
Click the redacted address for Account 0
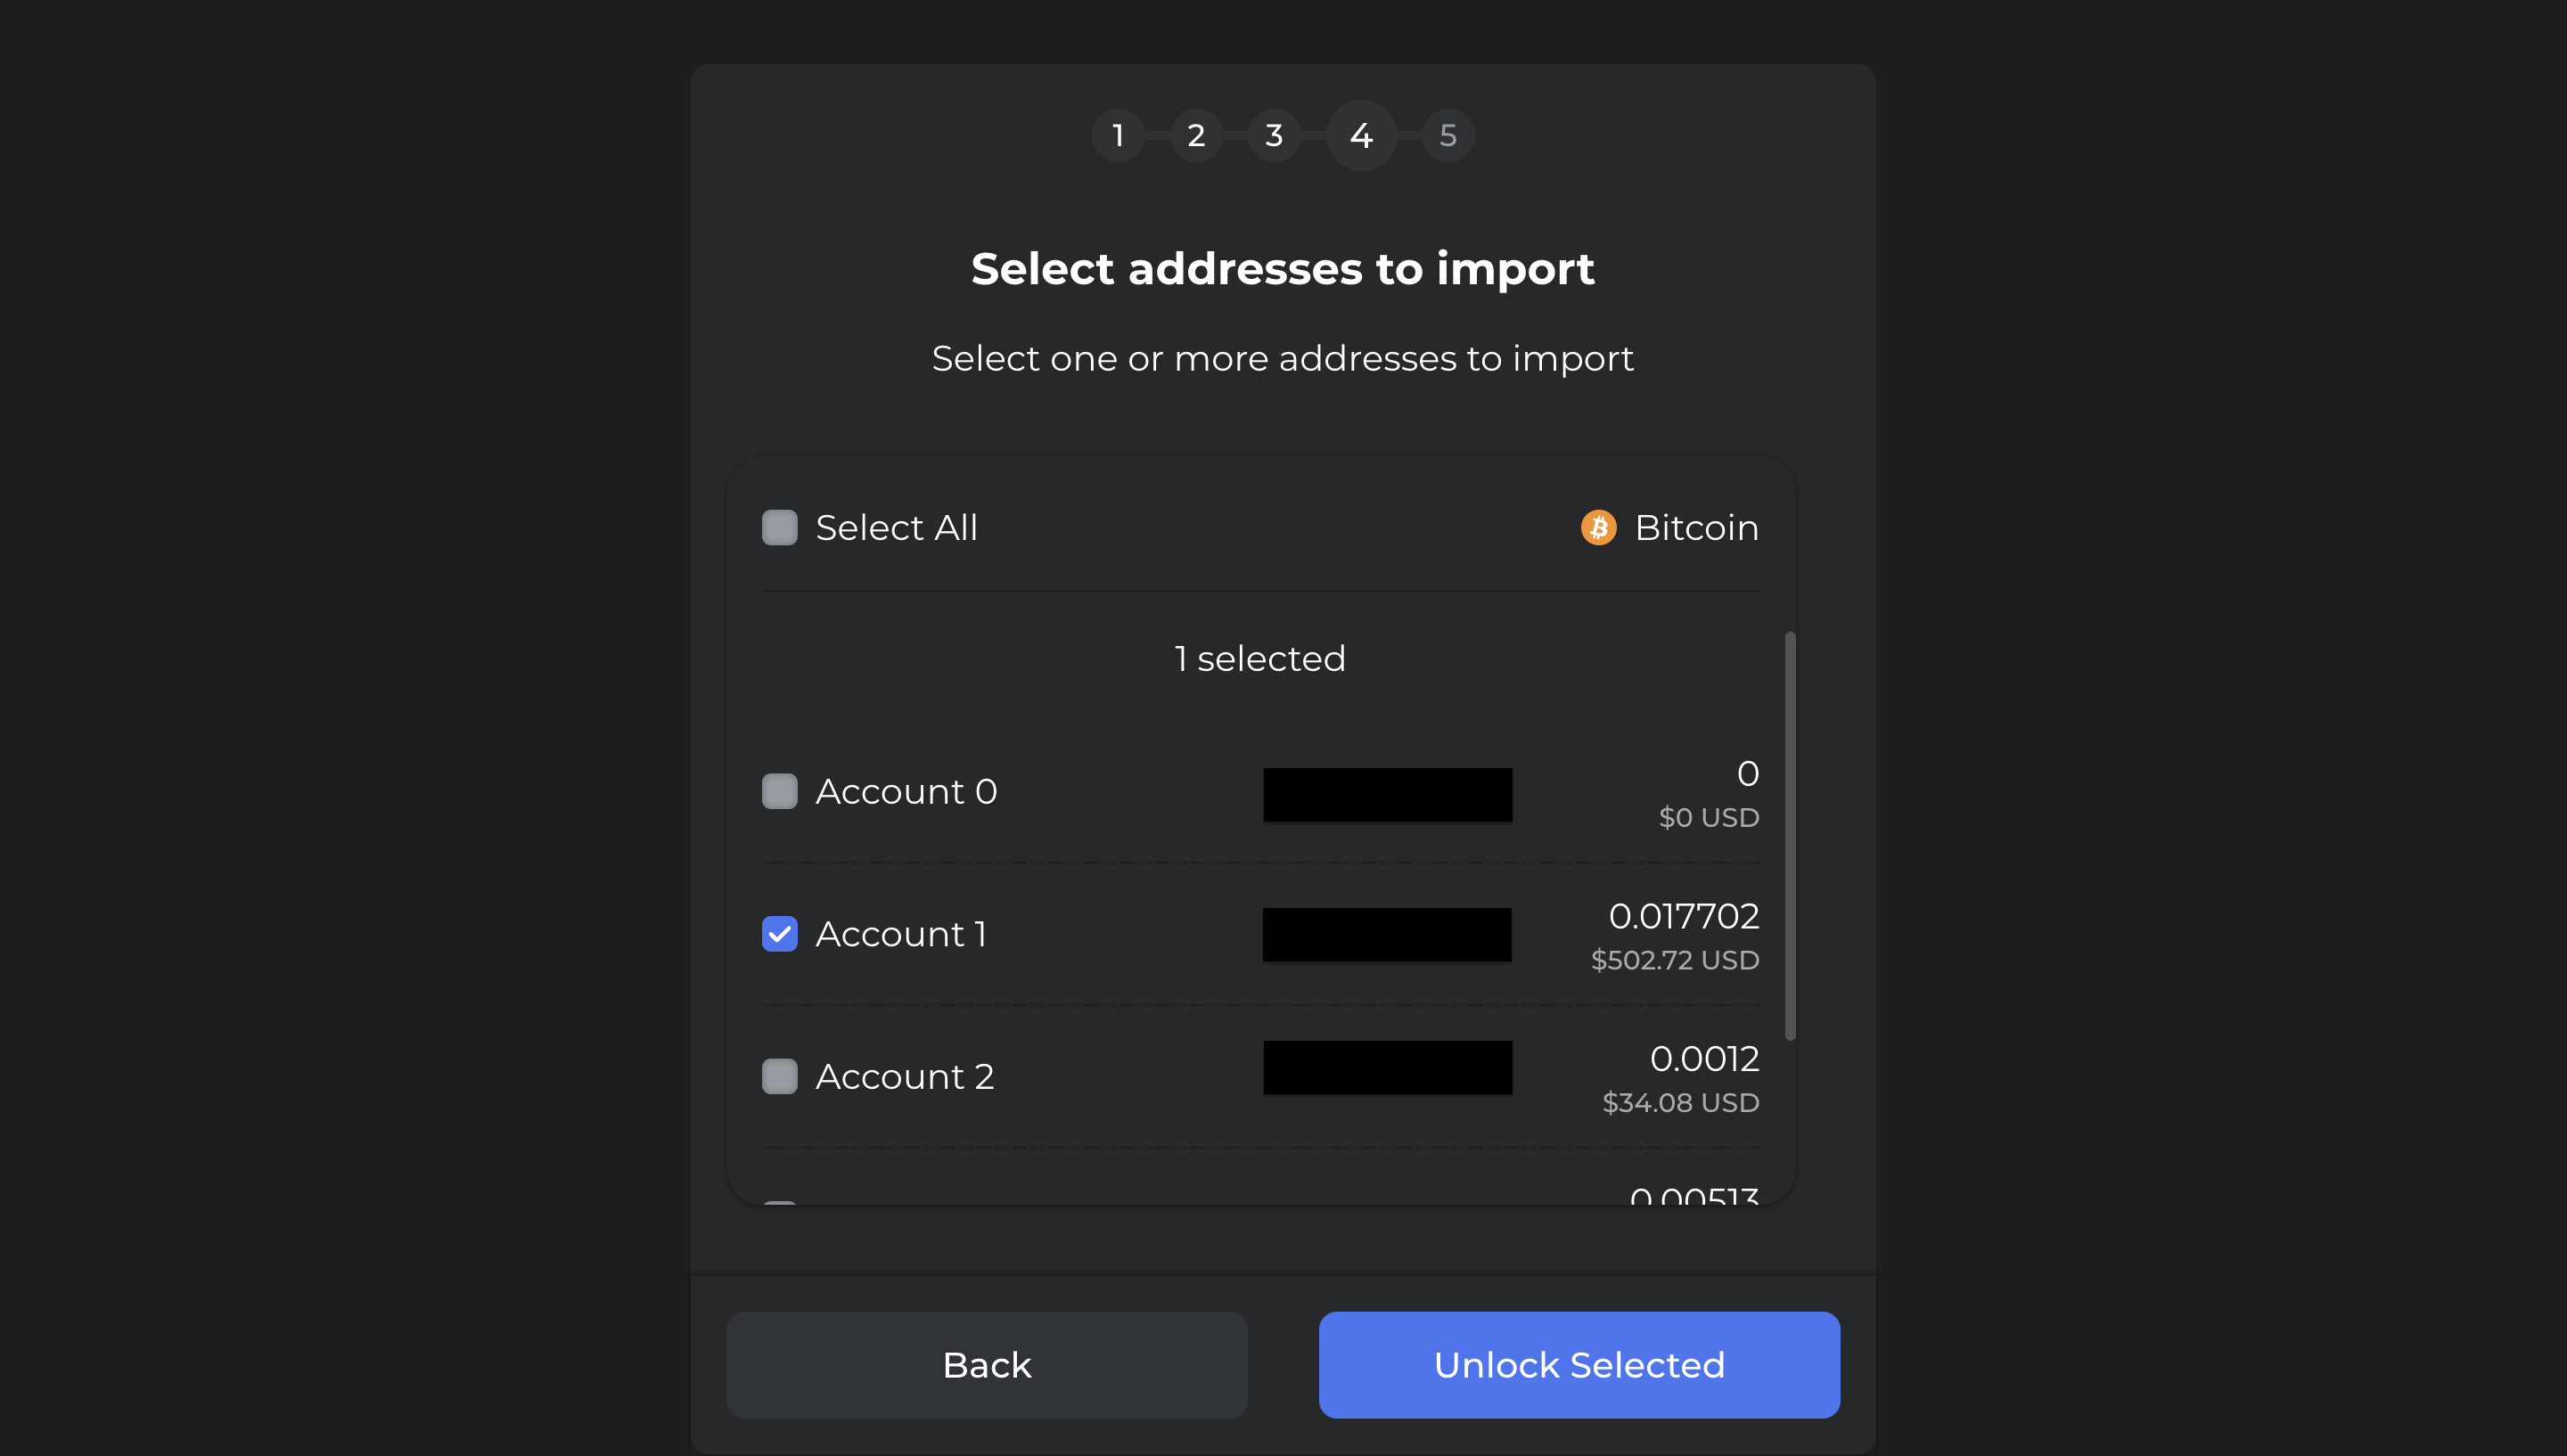click(x=1387, y=795)
